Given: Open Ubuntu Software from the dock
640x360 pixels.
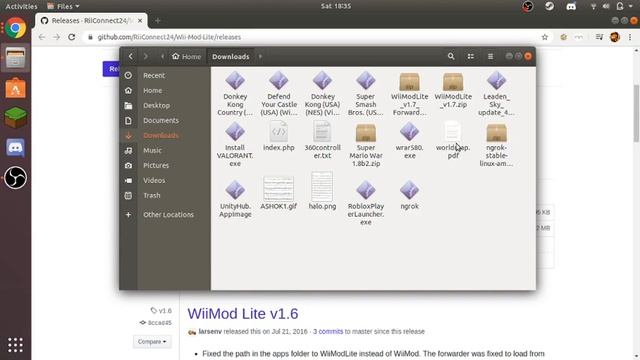Looking at the screenshot, I should tap(16, 88).
